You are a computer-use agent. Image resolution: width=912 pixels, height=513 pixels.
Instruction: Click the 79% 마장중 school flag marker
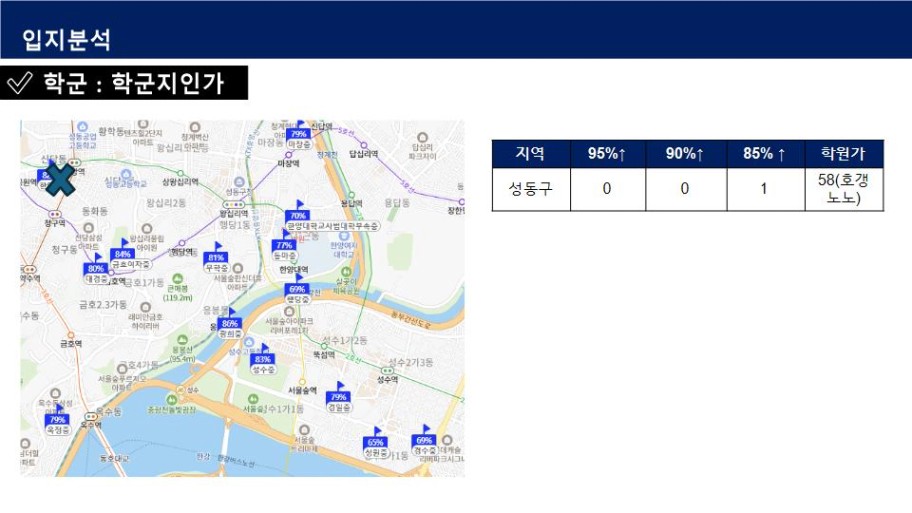[299, 135]
